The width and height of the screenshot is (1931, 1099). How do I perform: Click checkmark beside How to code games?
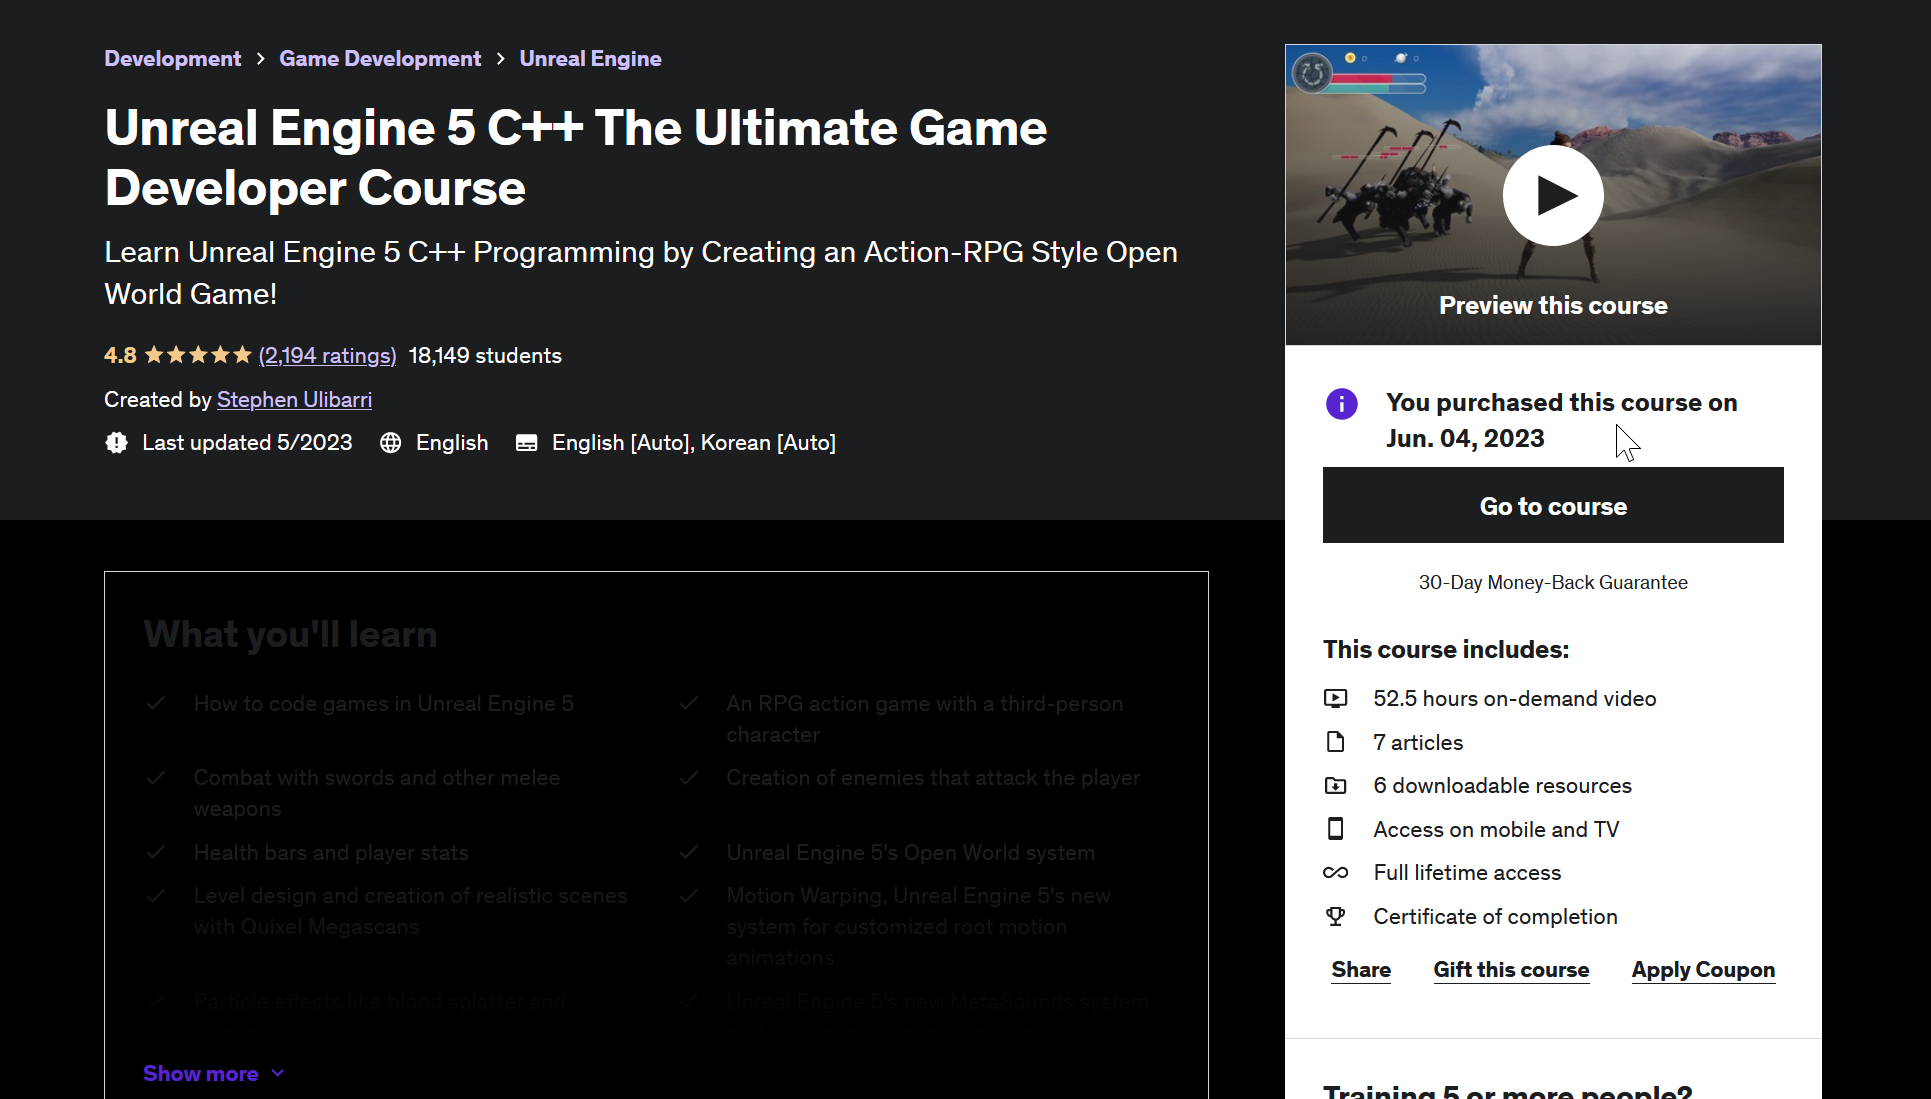click(x=156, y=703)
